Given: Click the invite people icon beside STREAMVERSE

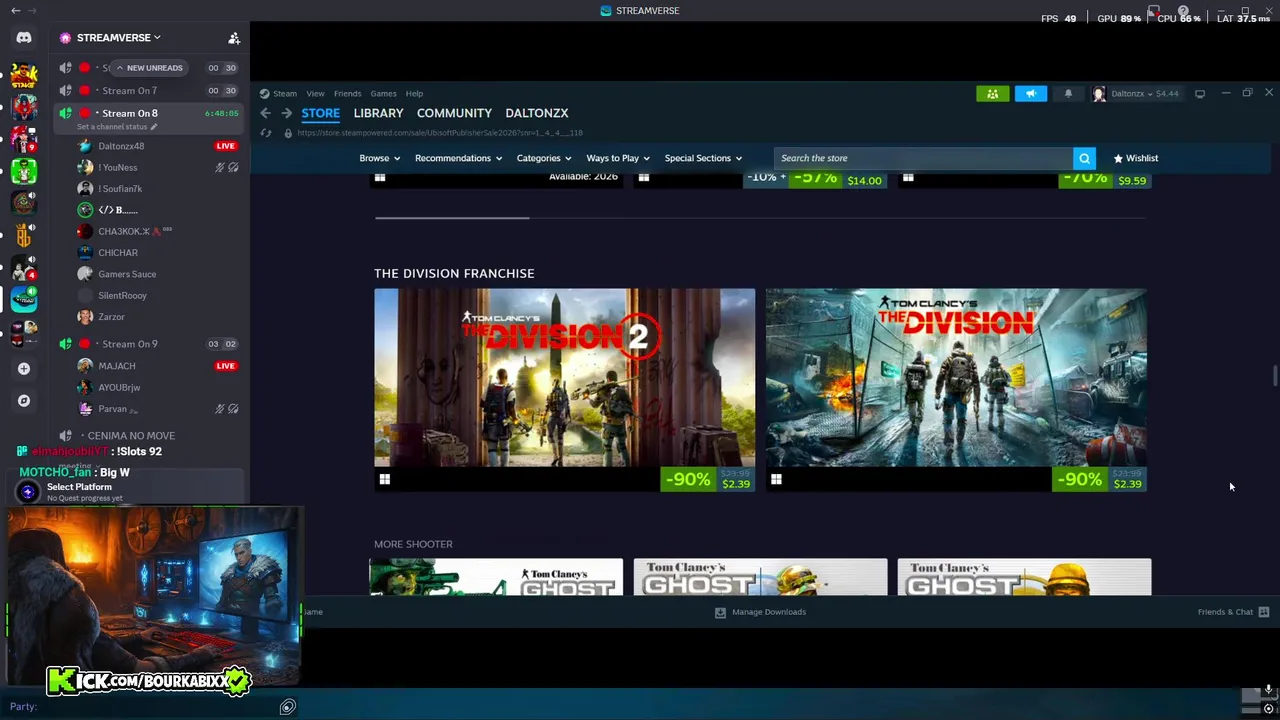Looking at the screenshot, I should coord(234,38).
